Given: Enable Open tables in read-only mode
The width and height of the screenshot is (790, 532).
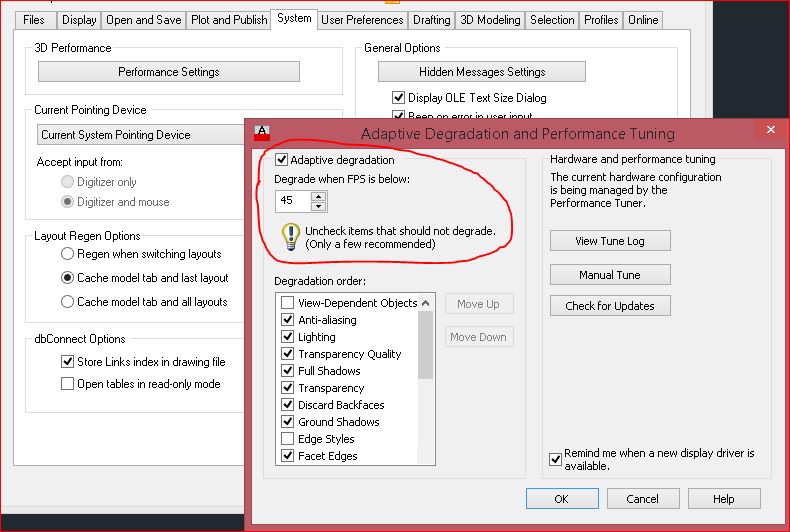Looking at the screenshot, I should [x=67, y=383].
